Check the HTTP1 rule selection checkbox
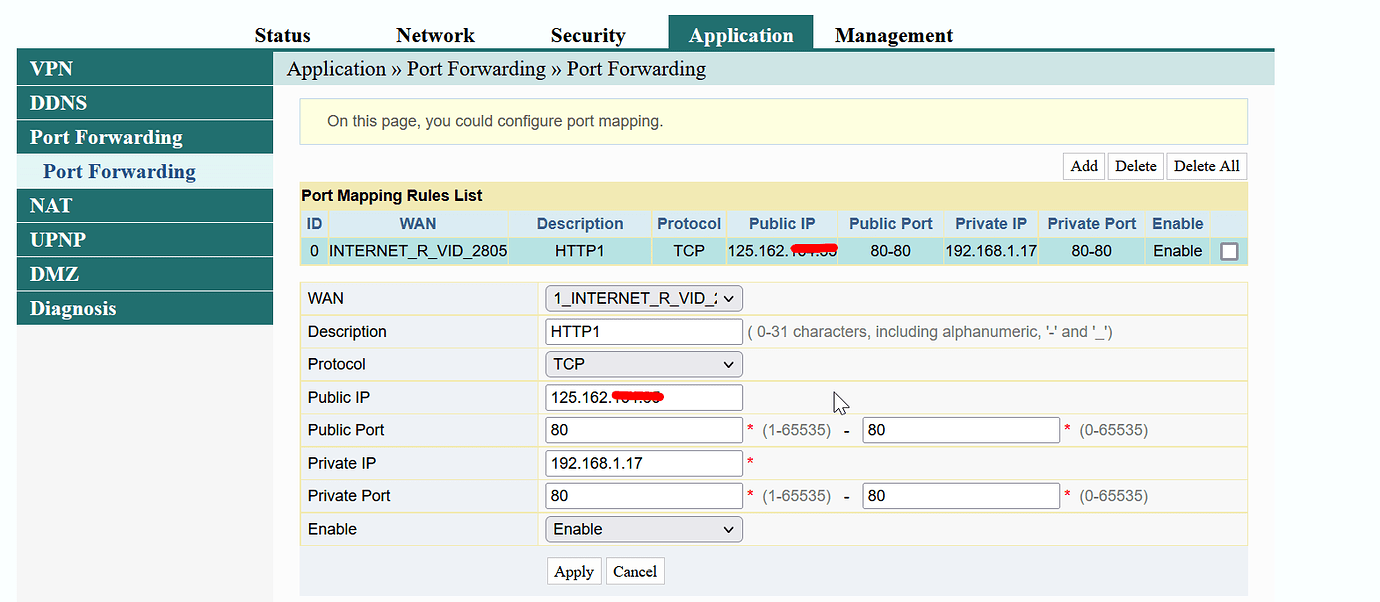The width and height of the screenshot is (1380, 602). pos(1229,251)
